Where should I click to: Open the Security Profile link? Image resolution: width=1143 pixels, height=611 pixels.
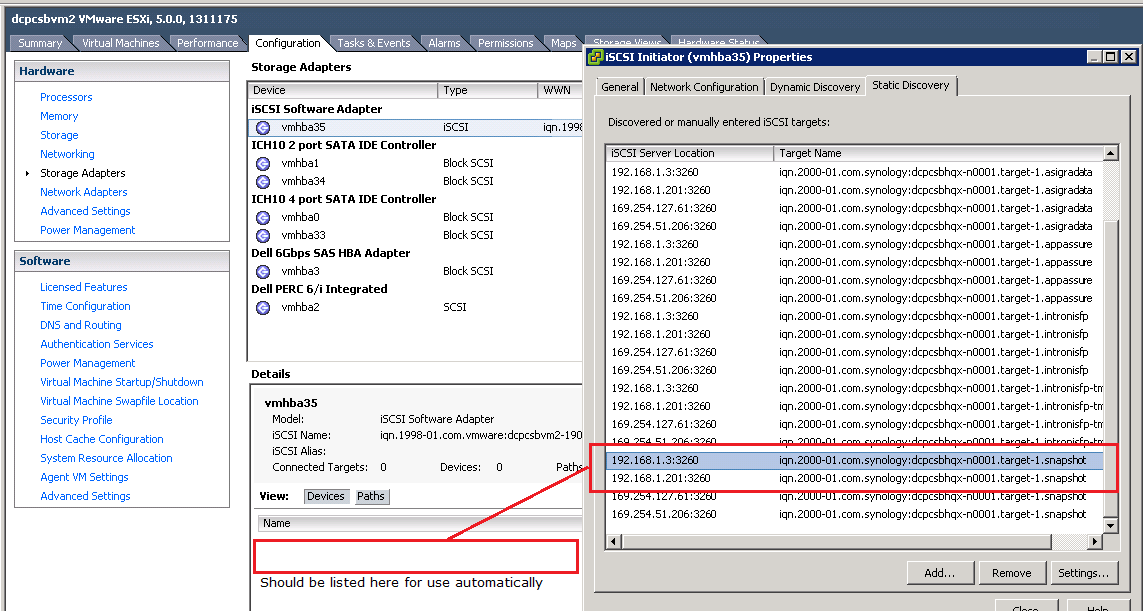(x=77, y=420)
